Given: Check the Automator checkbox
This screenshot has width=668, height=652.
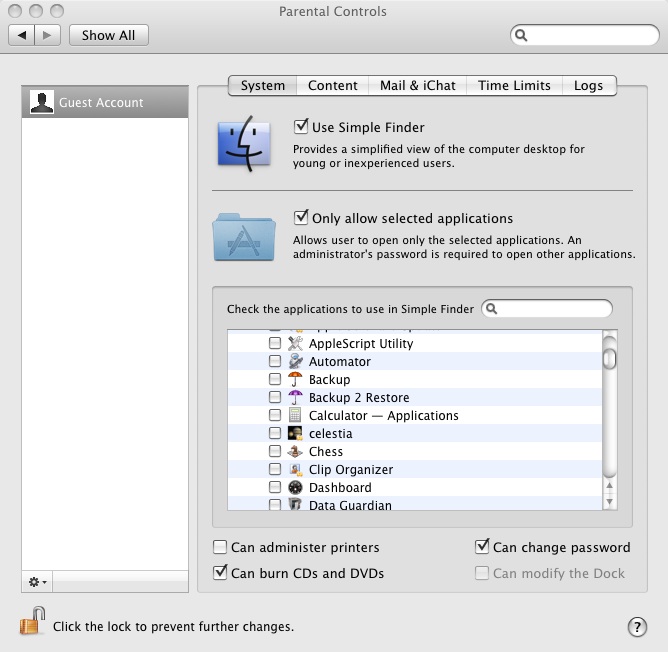Looking at the screenshot, I should [x=275, y=361].
